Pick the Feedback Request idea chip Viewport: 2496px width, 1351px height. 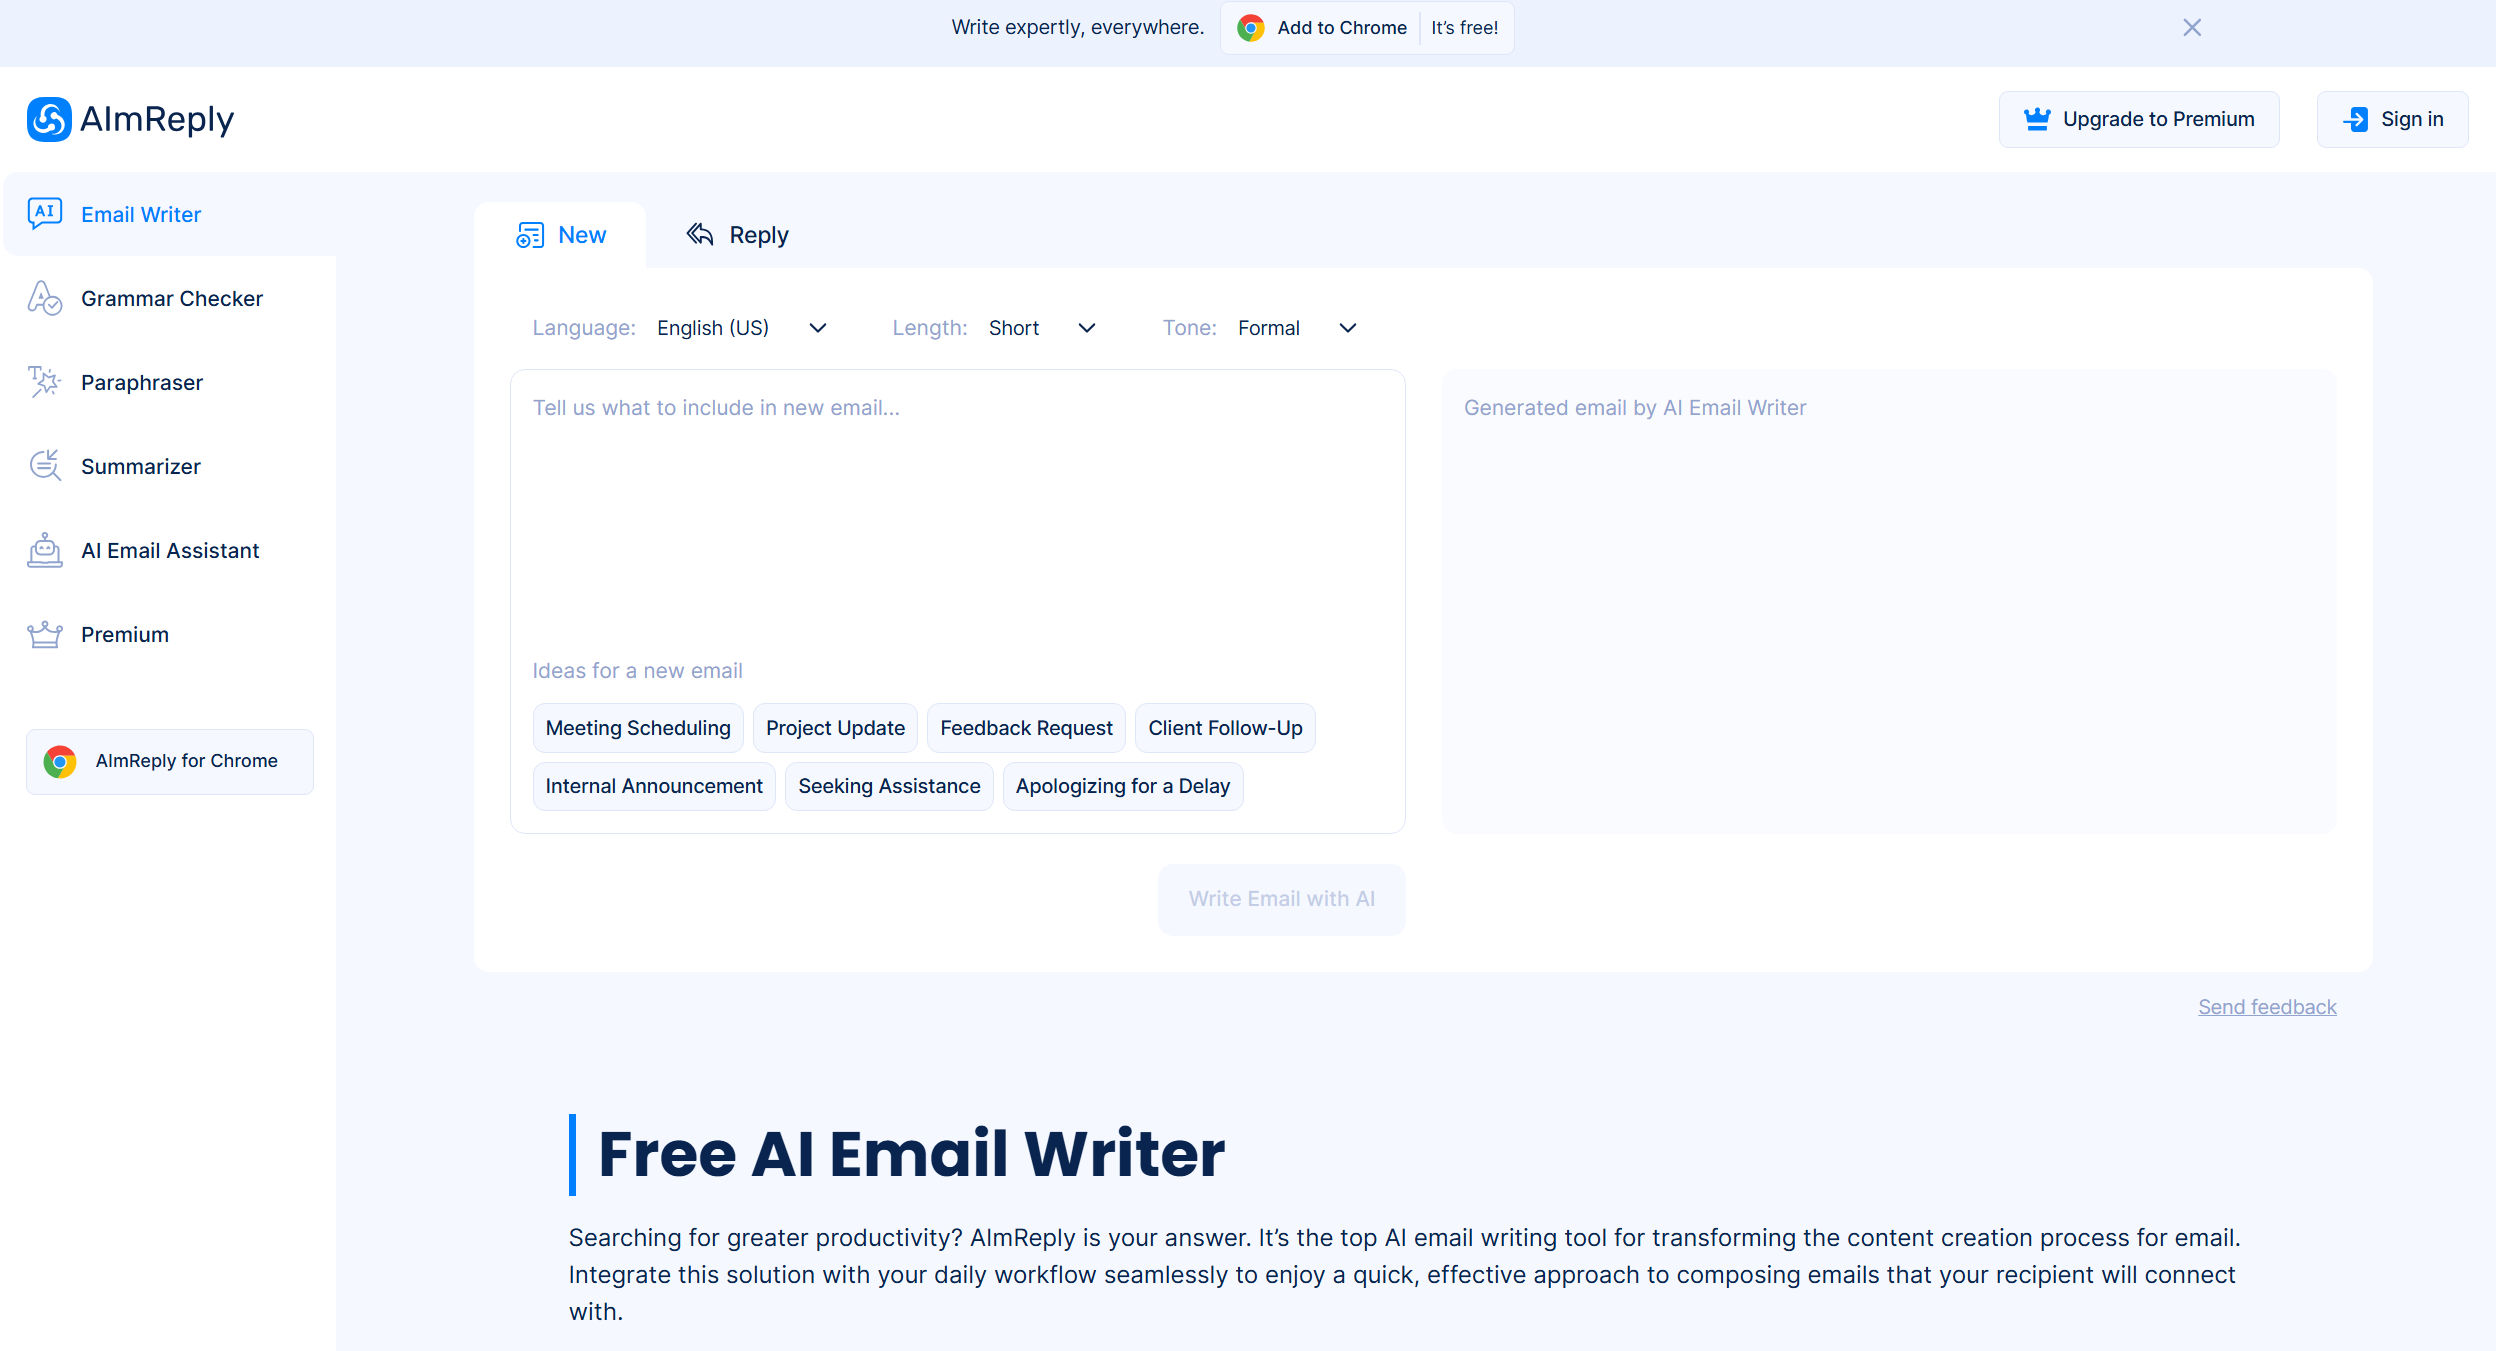click(x=1026, y=728)
